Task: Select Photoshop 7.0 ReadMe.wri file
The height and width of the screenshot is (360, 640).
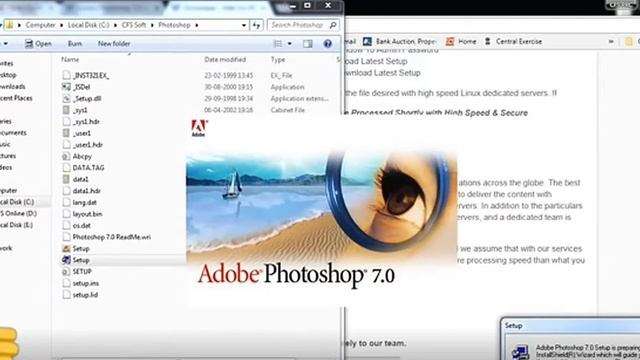Action: [111, 237]
